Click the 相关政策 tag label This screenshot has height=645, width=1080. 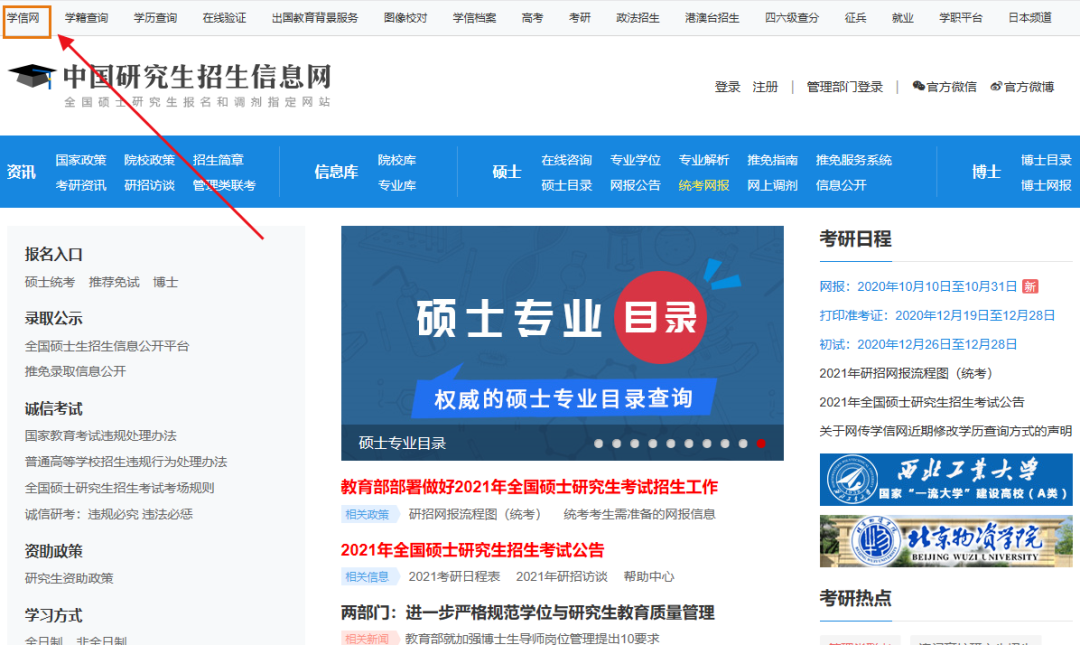coord(367,514)
